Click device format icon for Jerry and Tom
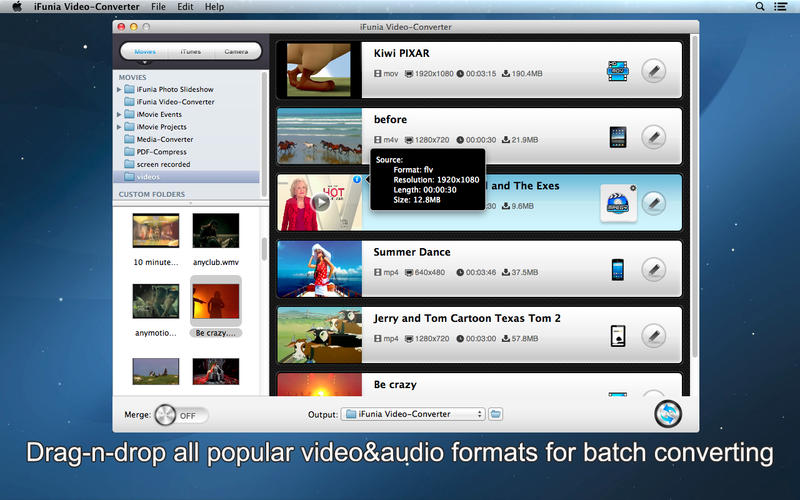The image size is (800, 500). [618, 335]
